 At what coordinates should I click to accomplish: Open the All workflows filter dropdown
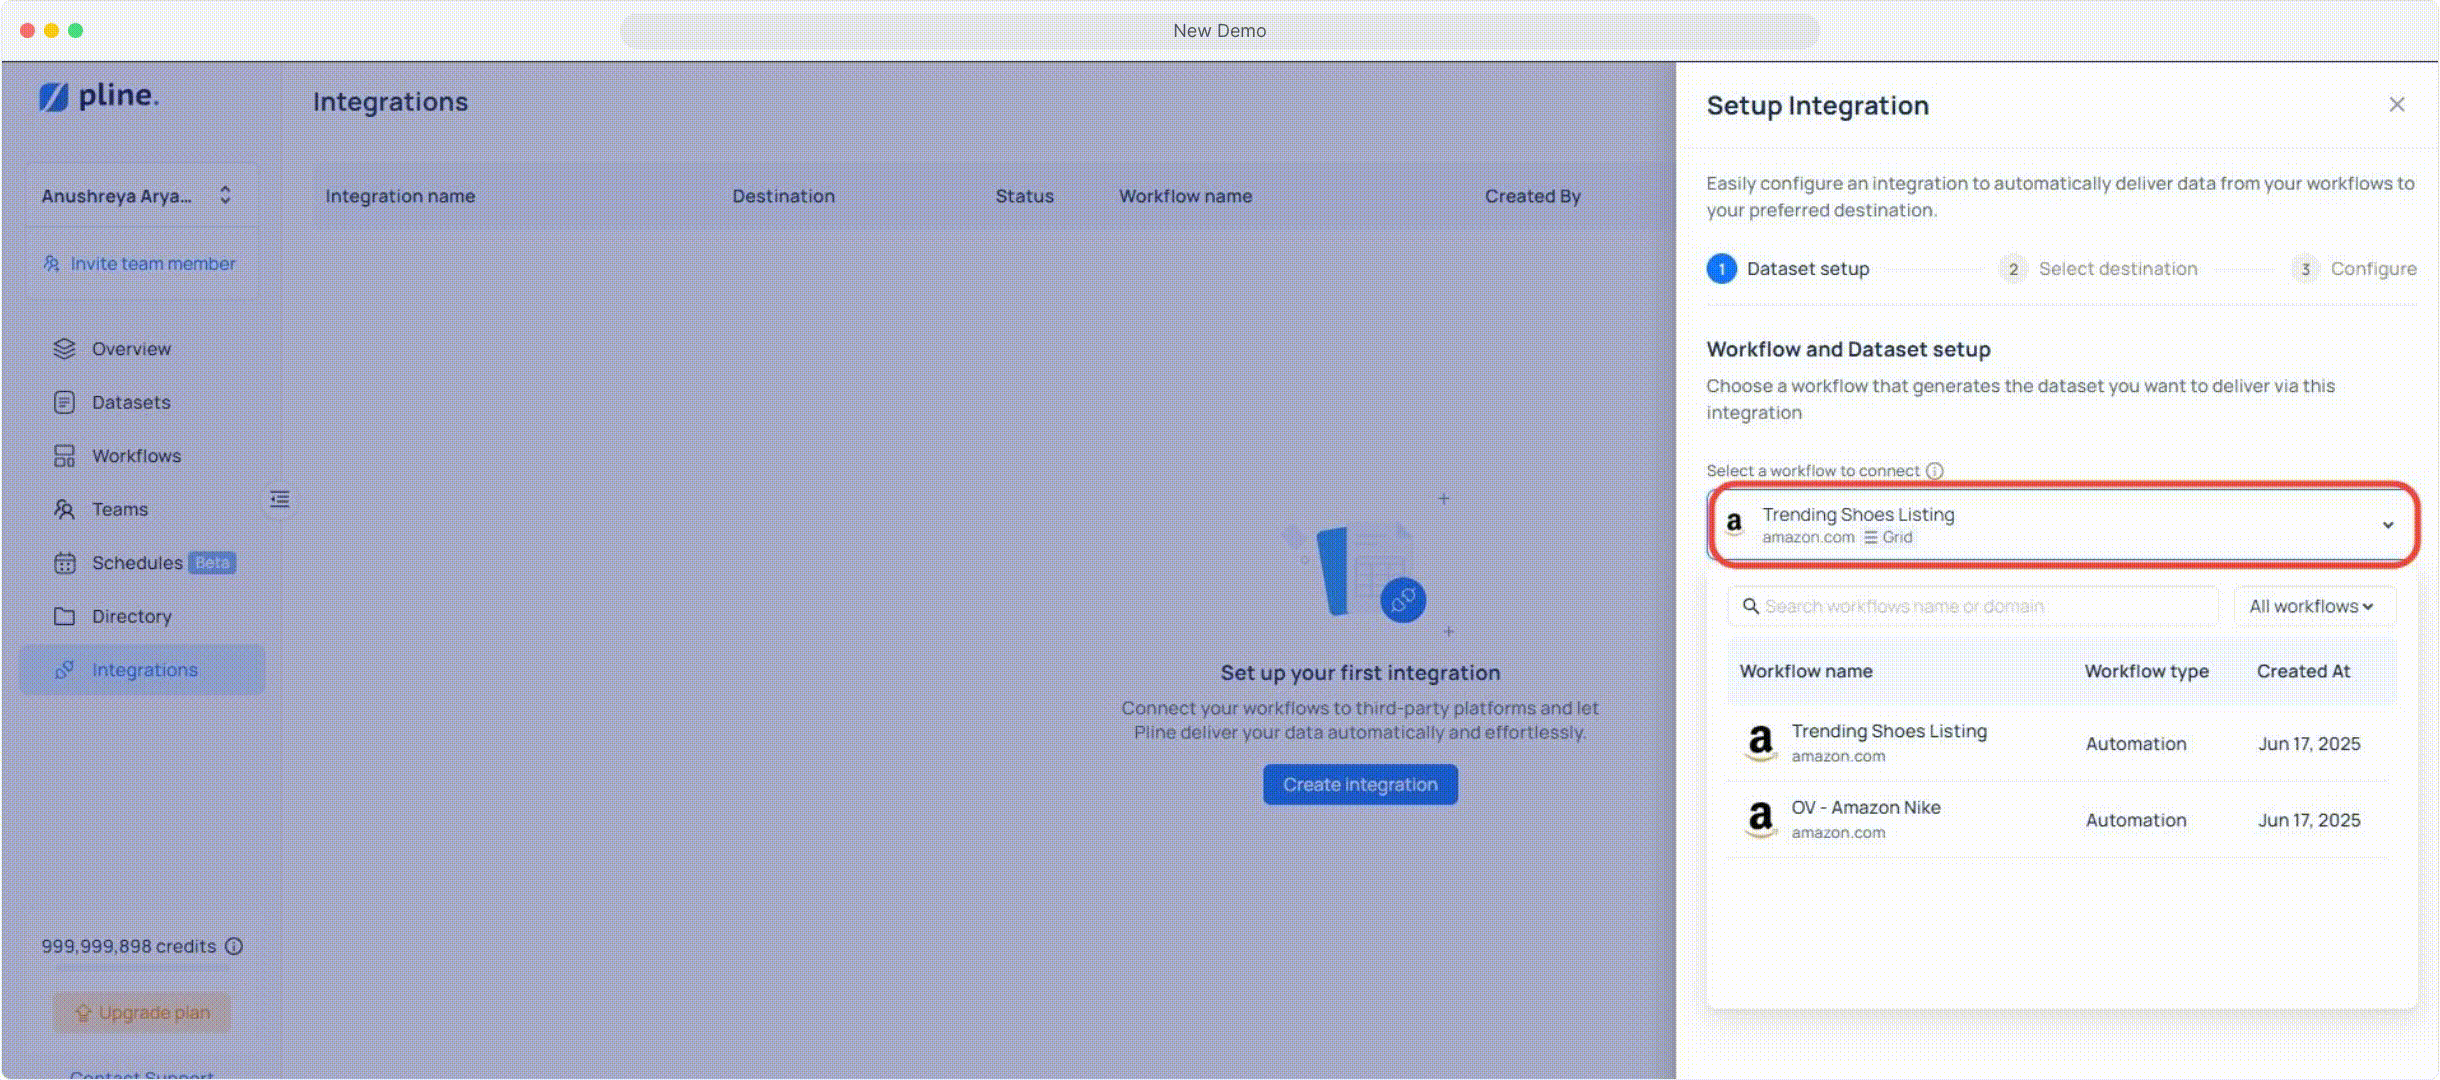click(x=2312, y=606)
